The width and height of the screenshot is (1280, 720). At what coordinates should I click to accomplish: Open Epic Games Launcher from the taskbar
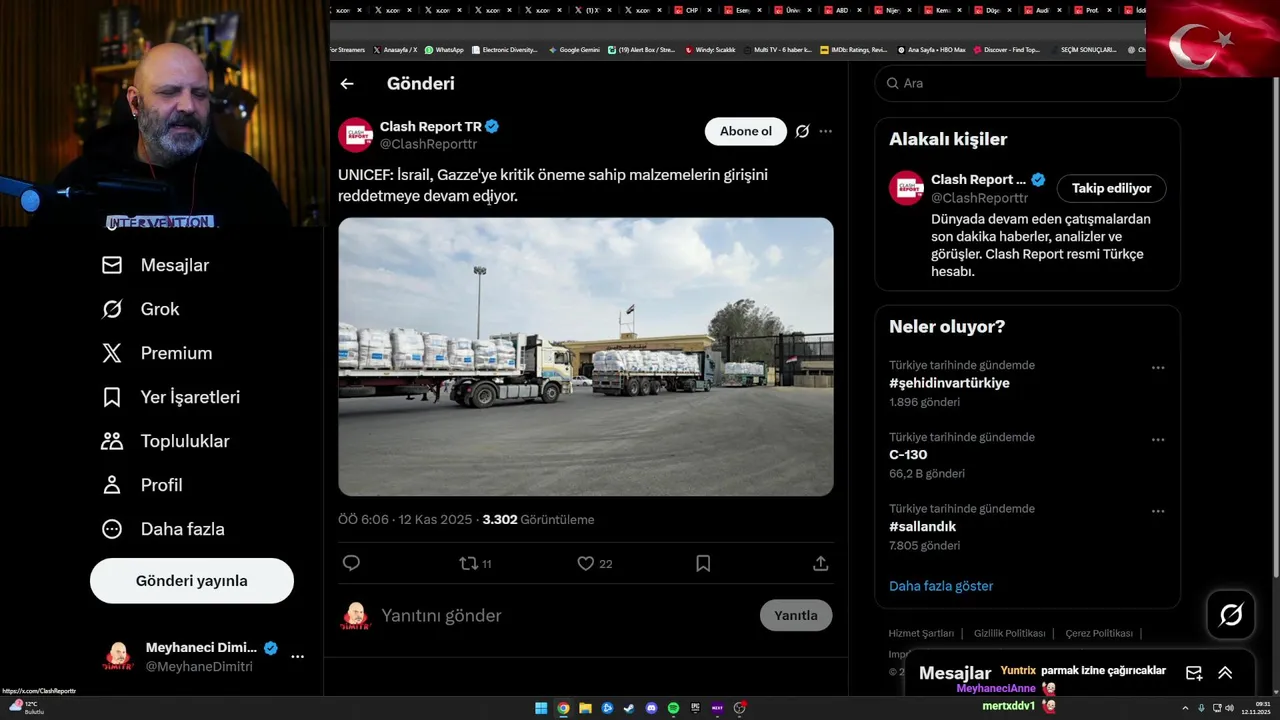[695, 708]
